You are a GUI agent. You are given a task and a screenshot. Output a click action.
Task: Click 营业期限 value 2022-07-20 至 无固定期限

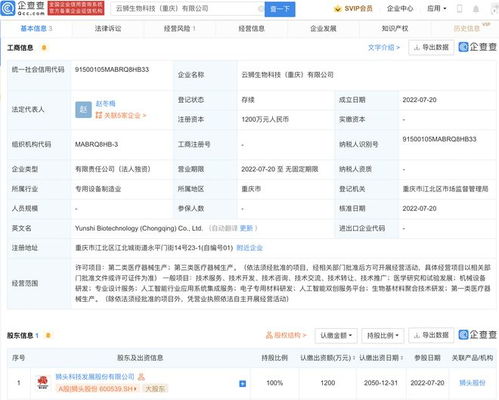(x=280, y=169)
